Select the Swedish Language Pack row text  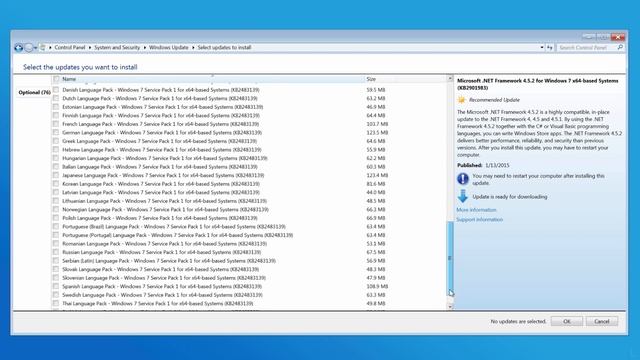(162, 295)
